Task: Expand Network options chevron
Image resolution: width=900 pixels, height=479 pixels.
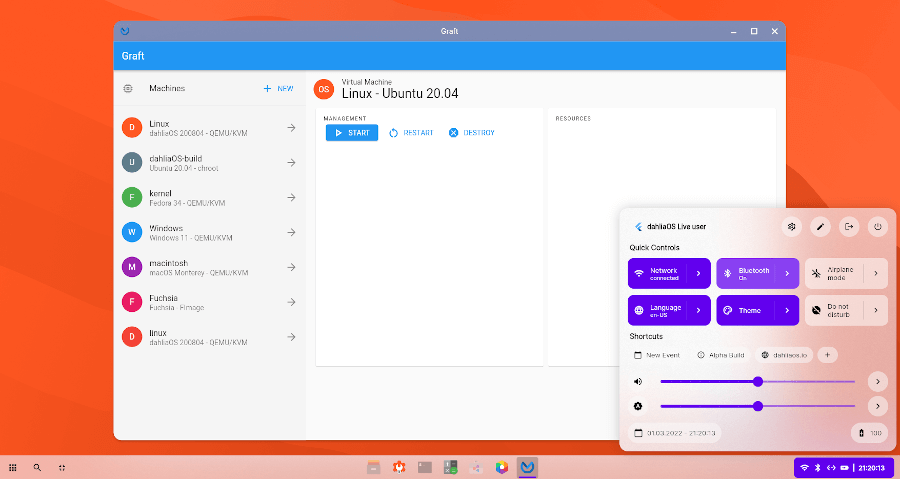Action: (x=699, y=274)
